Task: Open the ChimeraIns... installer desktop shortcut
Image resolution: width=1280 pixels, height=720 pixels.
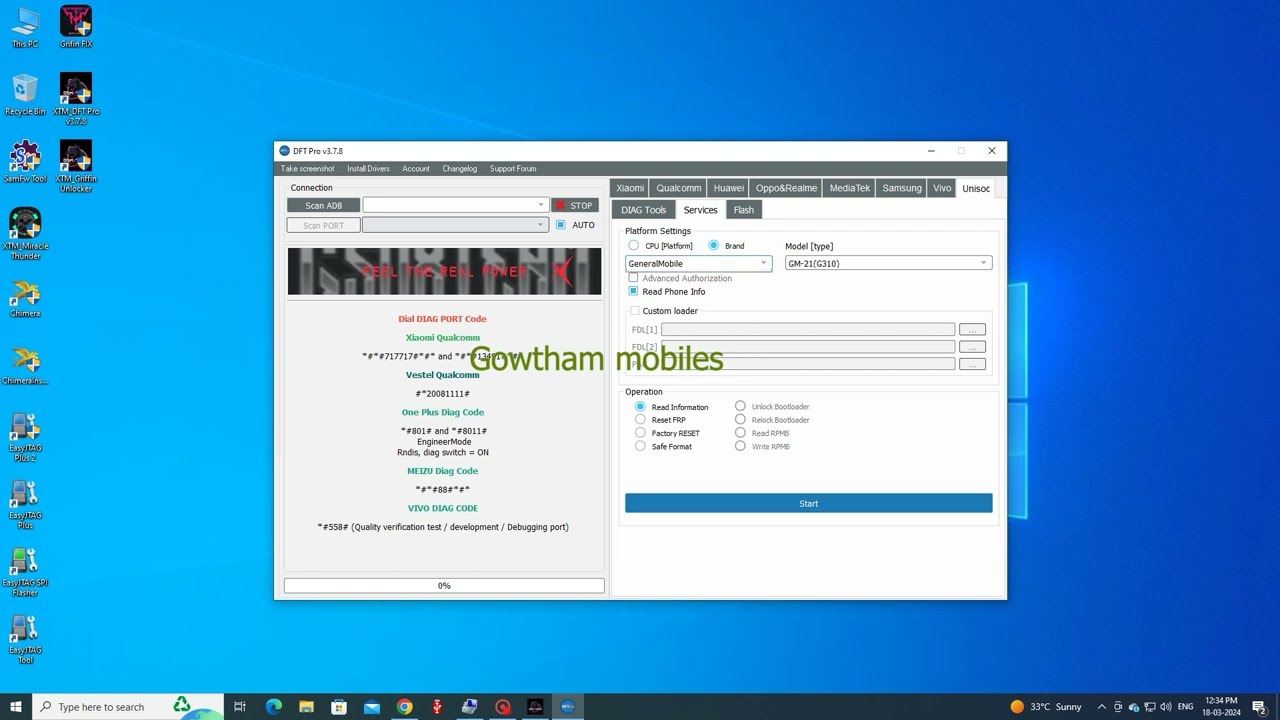Action: (25, 366)
